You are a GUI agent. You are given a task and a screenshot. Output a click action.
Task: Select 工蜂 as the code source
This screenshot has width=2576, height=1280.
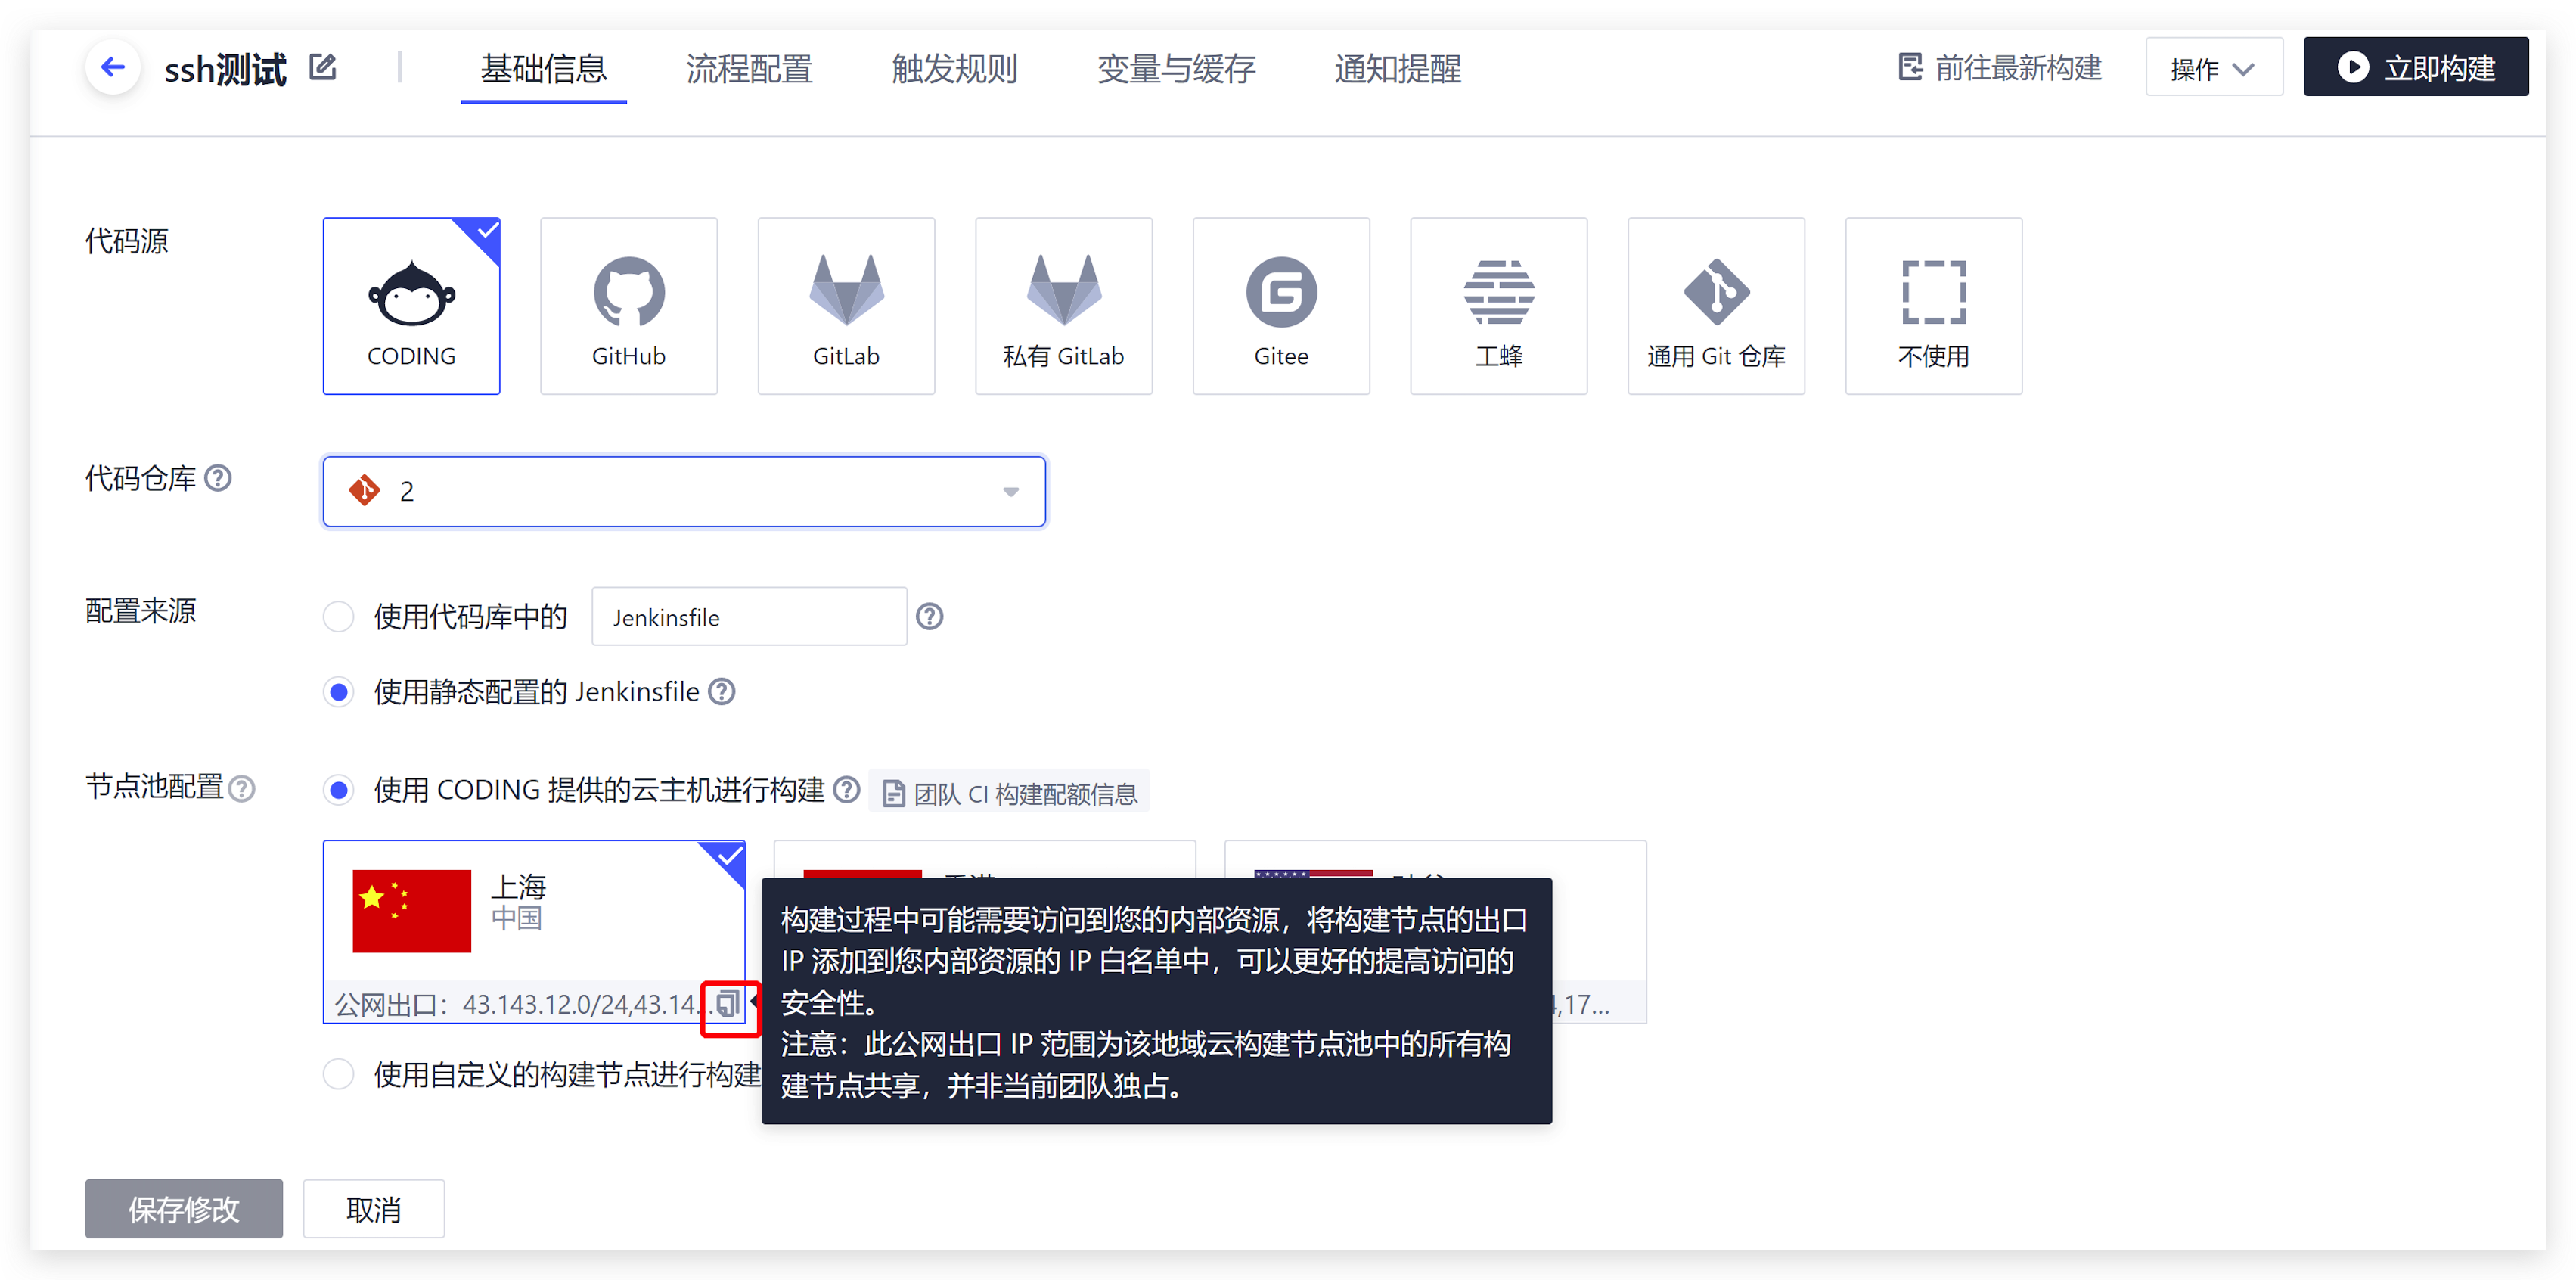click(1498, 305)
